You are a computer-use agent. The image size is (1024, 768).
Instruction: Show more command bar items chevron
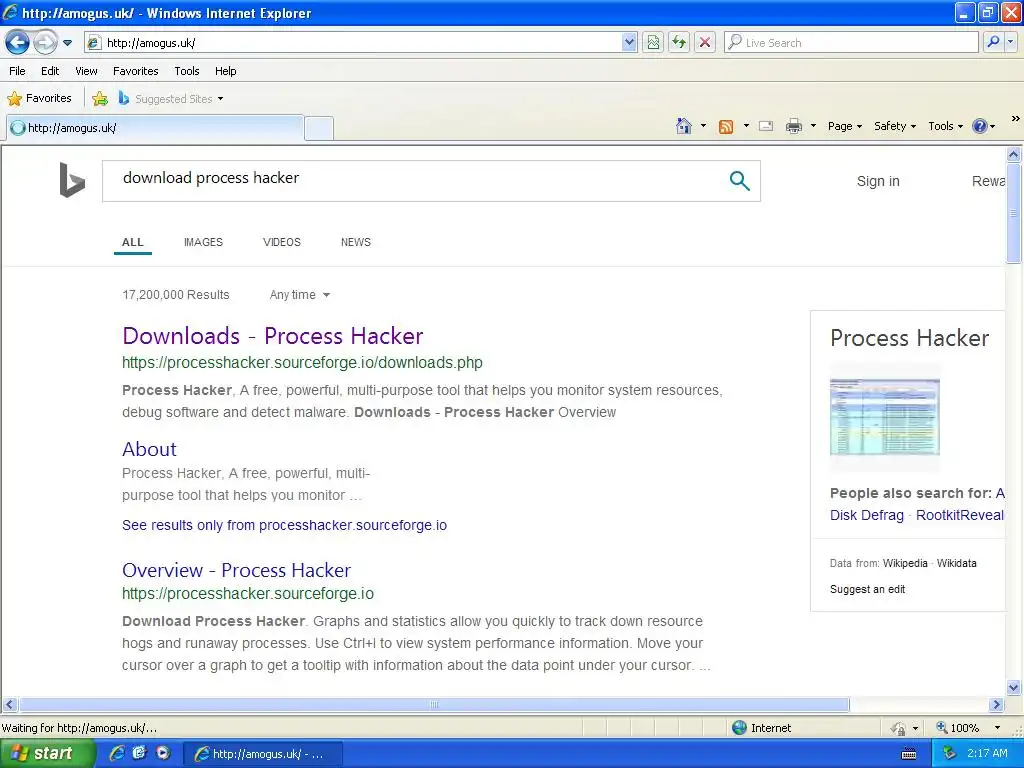point(1016,118)
